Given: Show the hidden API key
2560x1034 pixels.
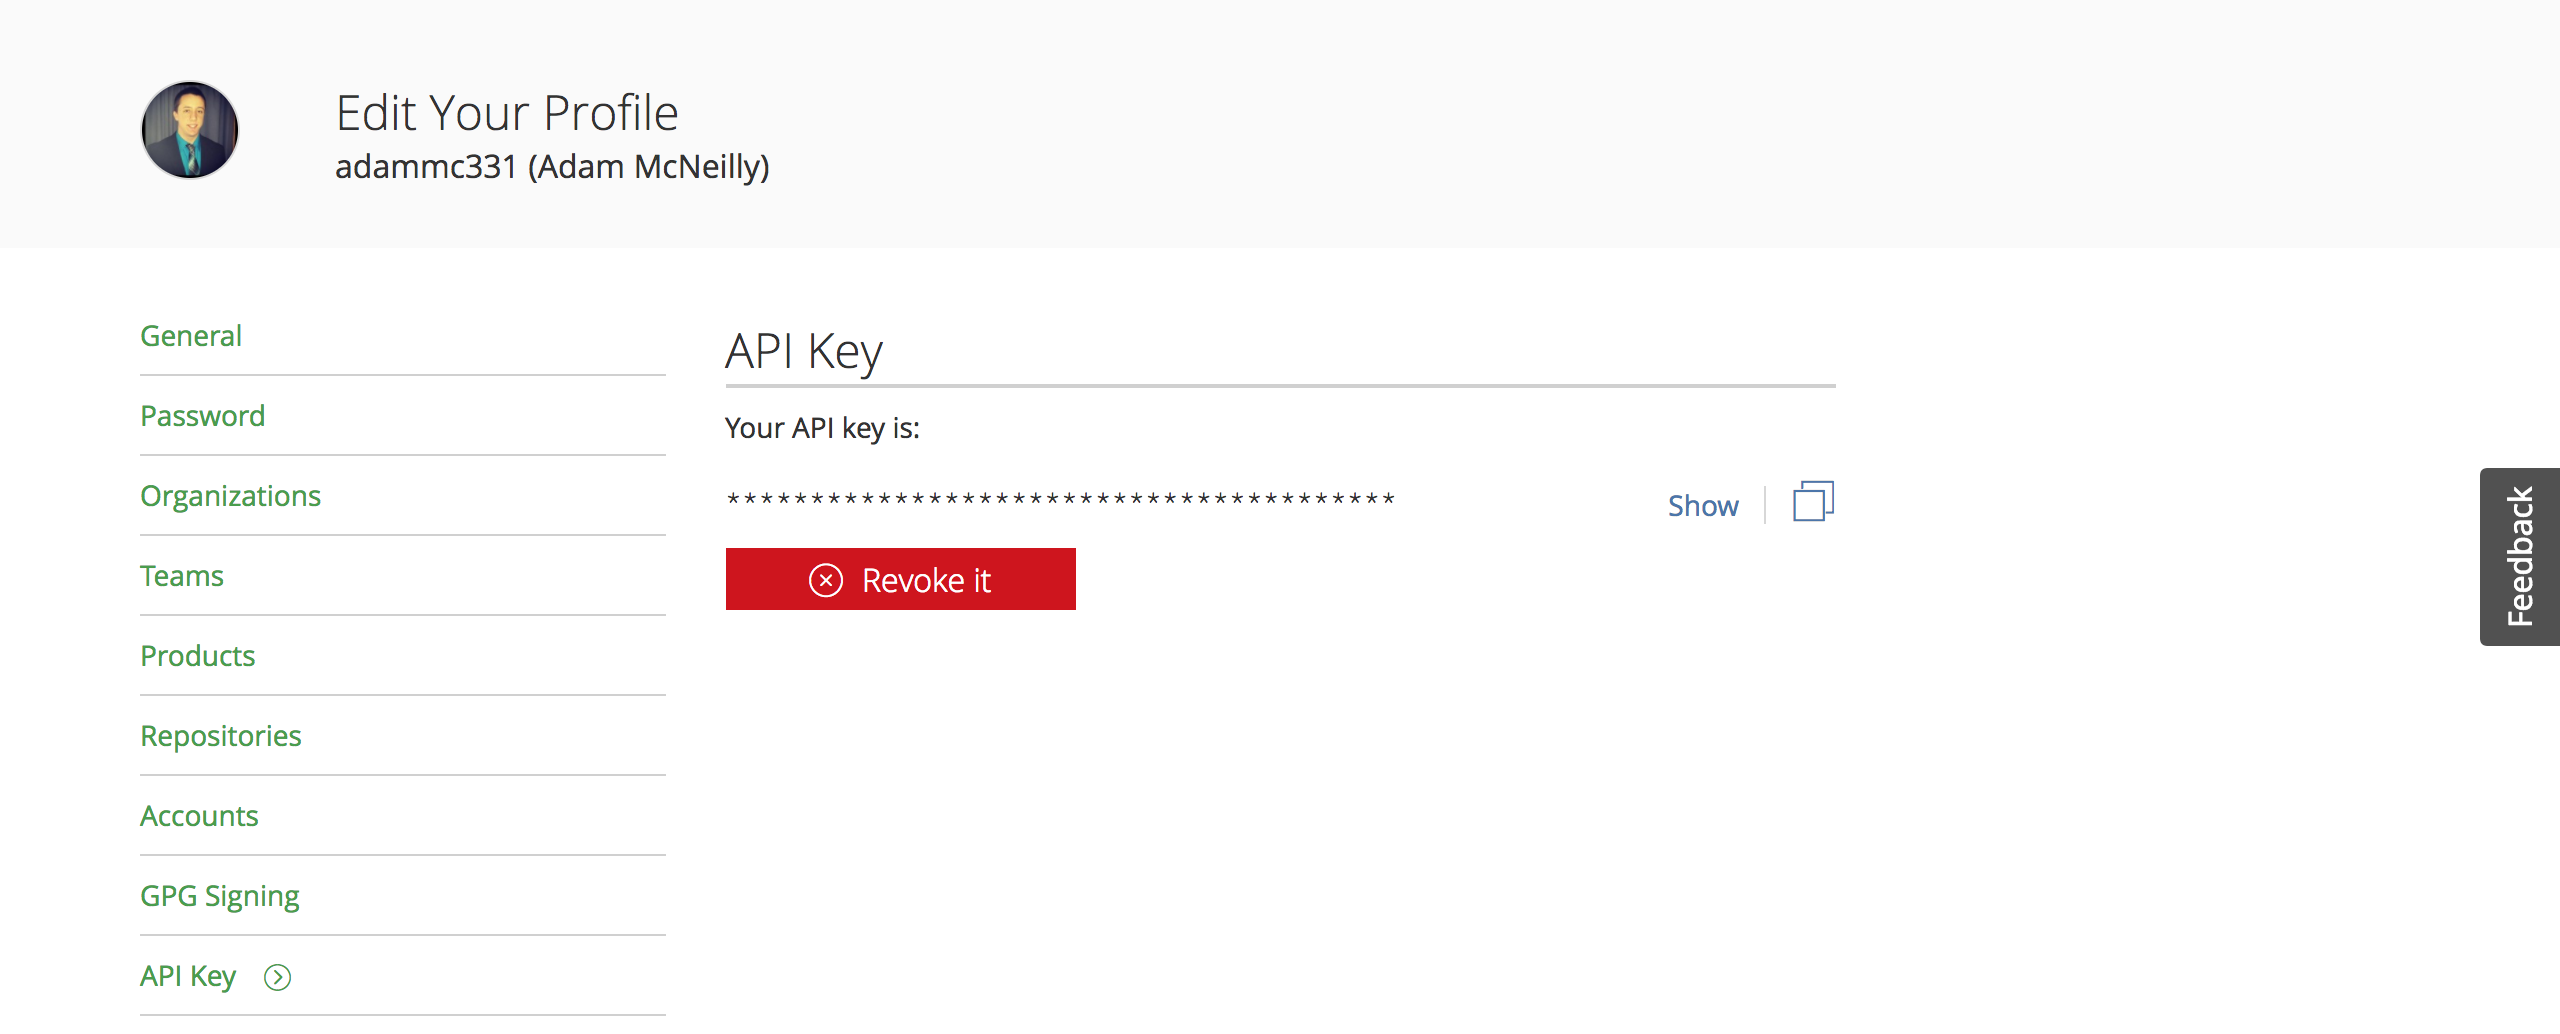Looking at the screenshot, I should (1702, 506).
